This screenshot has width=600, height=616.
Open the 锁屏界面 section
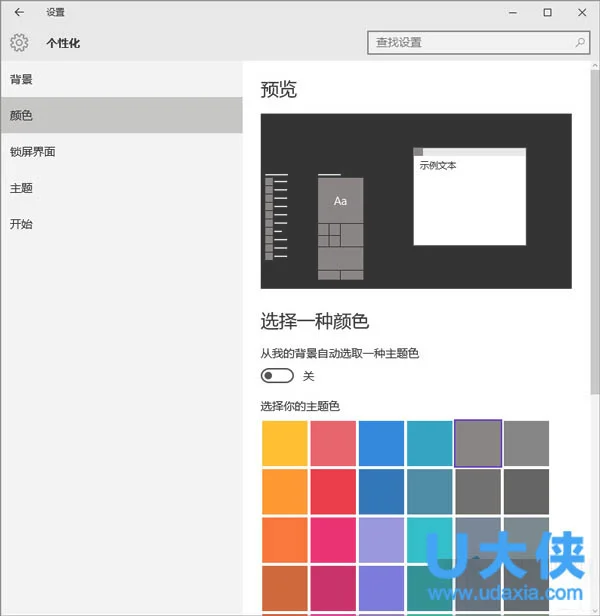121,152
